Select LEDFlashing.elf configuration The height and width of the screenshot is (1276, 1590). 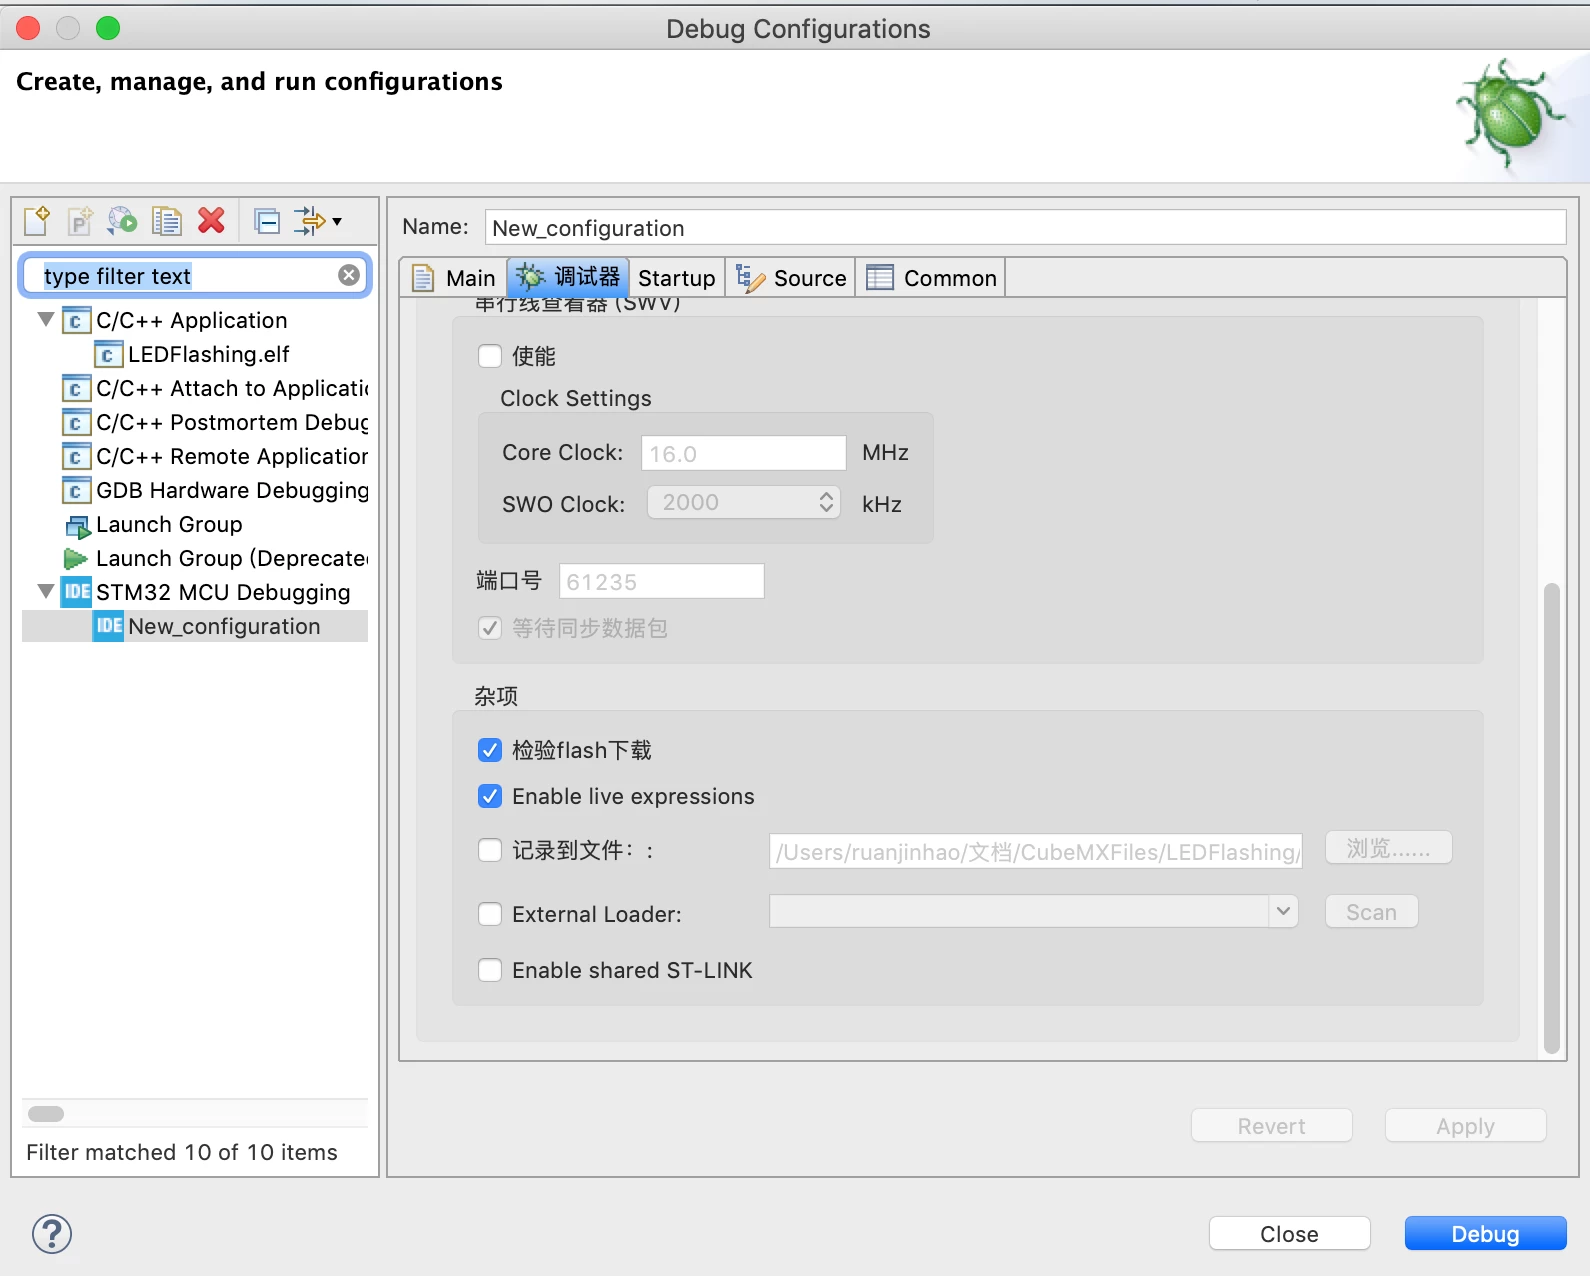coord(209,354)
